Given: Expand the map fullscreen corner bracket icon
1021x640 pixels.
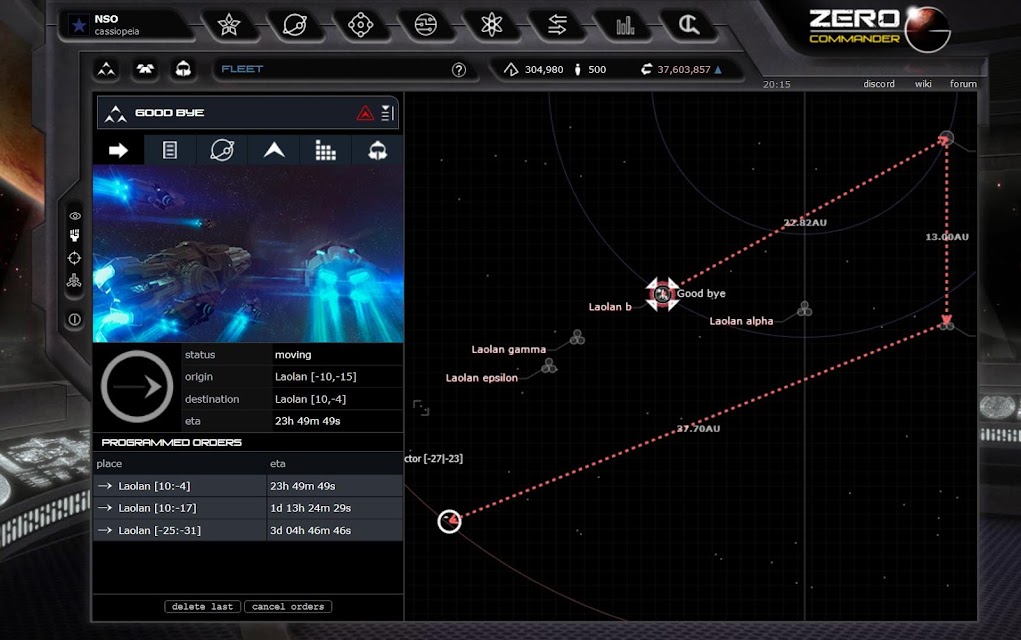Looking at the screenshot, I should click(421, 408).
